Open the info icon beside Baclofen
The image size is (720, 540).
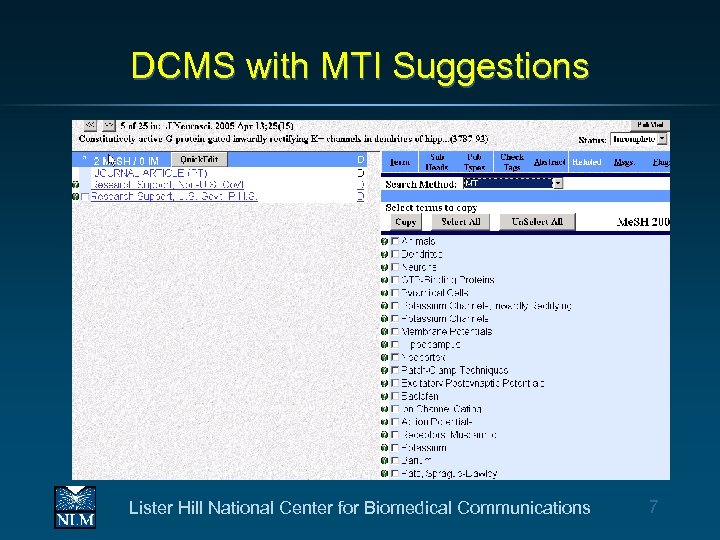tap(385, 396)
